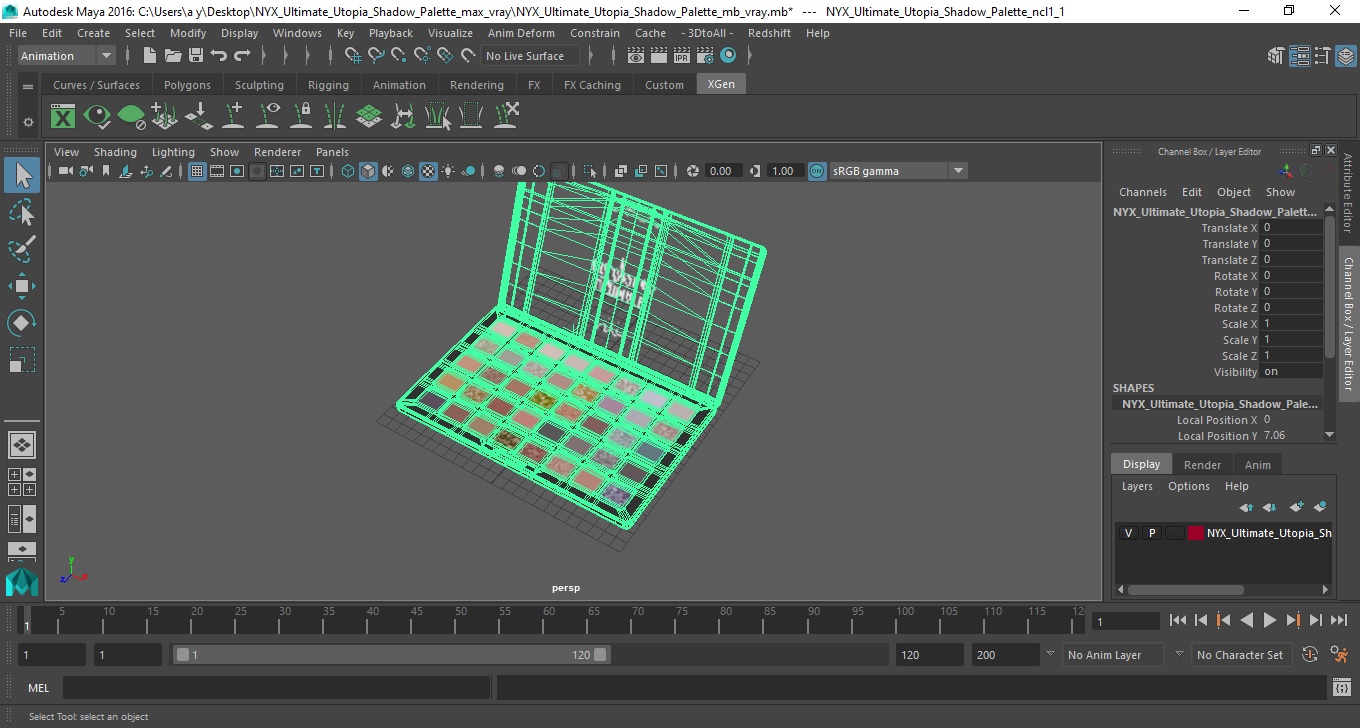
Task: Click the Snap to Curves icon
Action: click(376, 56)
